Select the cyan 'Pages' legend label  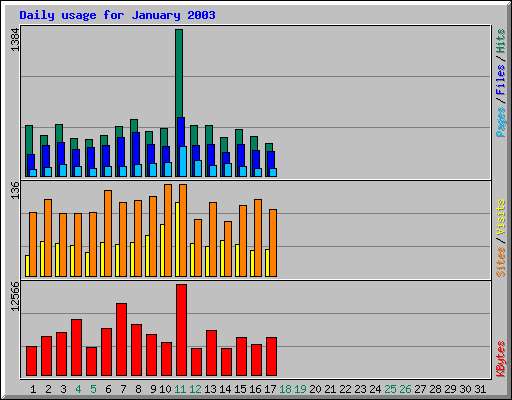pyautogui.click(x=500, y=122)
